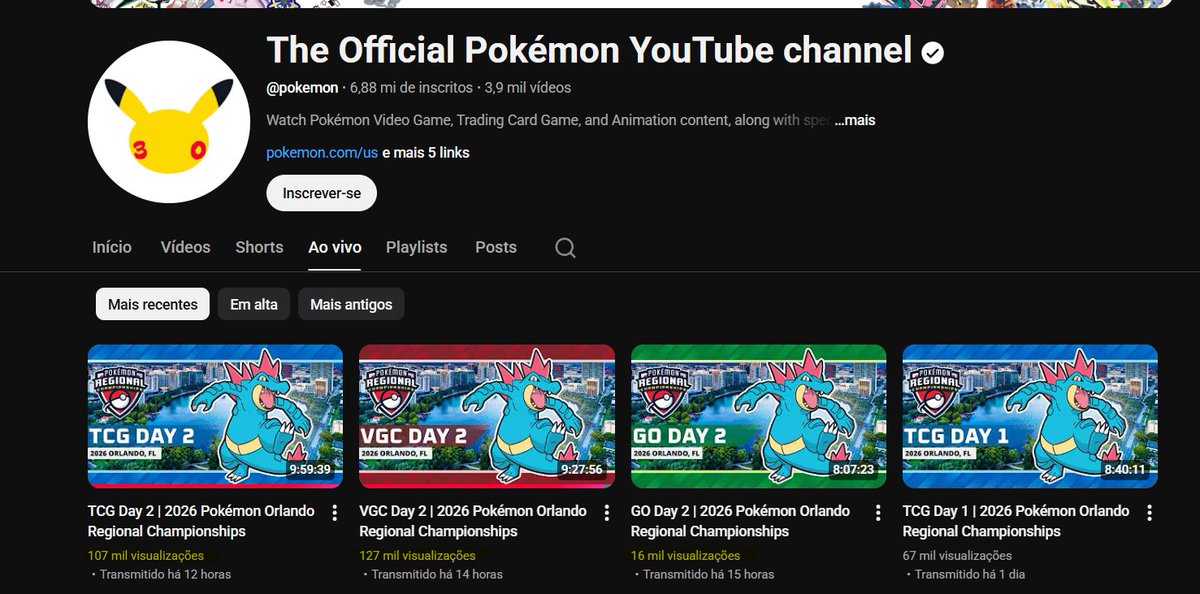Screen dimensions: 1200x594
Task: Click 'The Official Pokémon YouTube channel' heading
Action: coord(589,50)
